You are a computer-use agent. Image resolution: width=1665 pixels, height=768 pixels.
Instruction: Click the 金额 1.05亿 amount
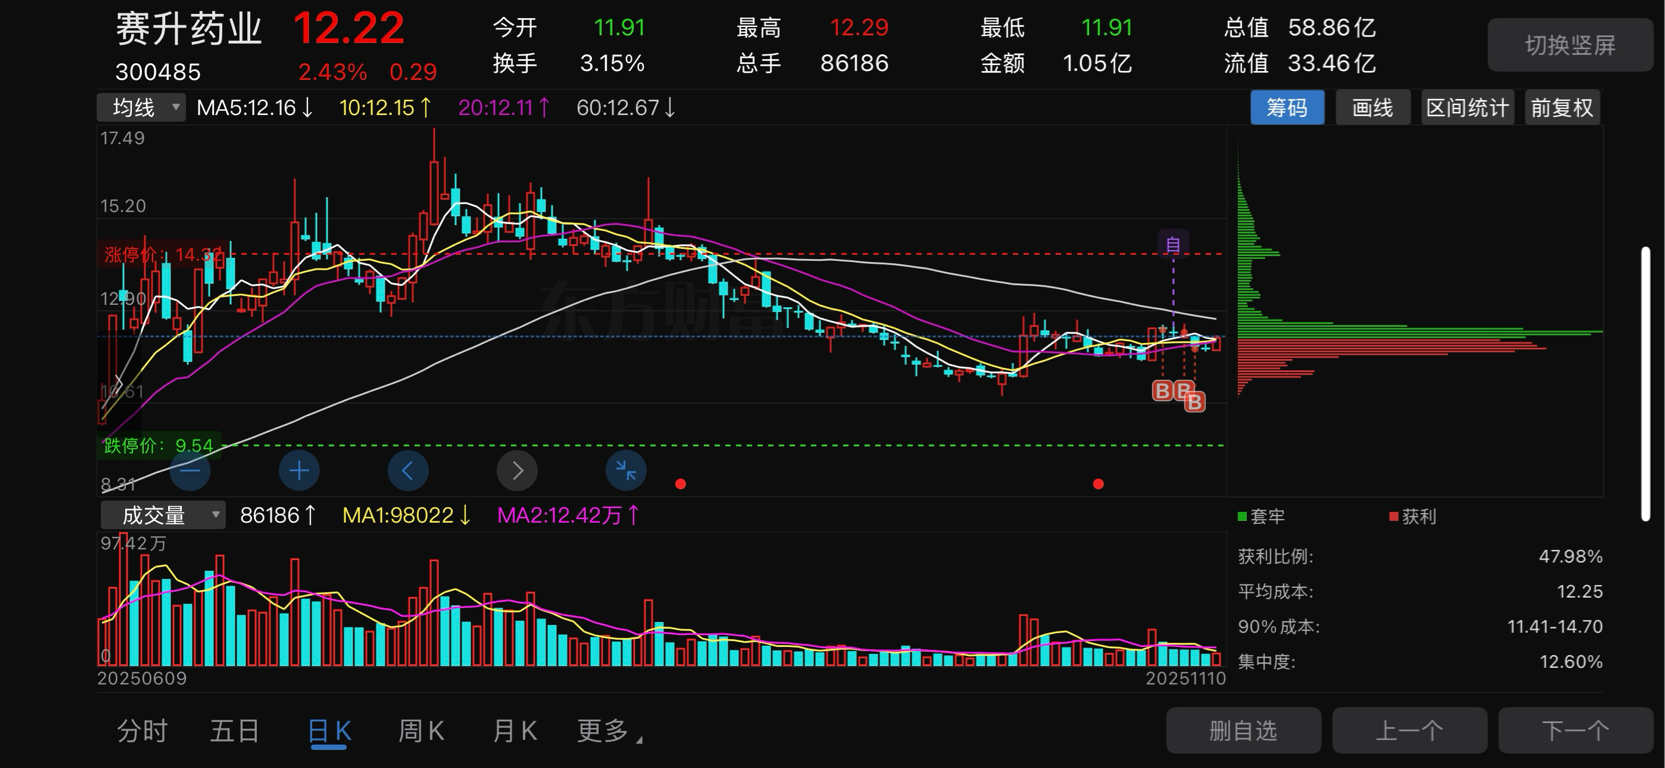(x=1056, y=63)
